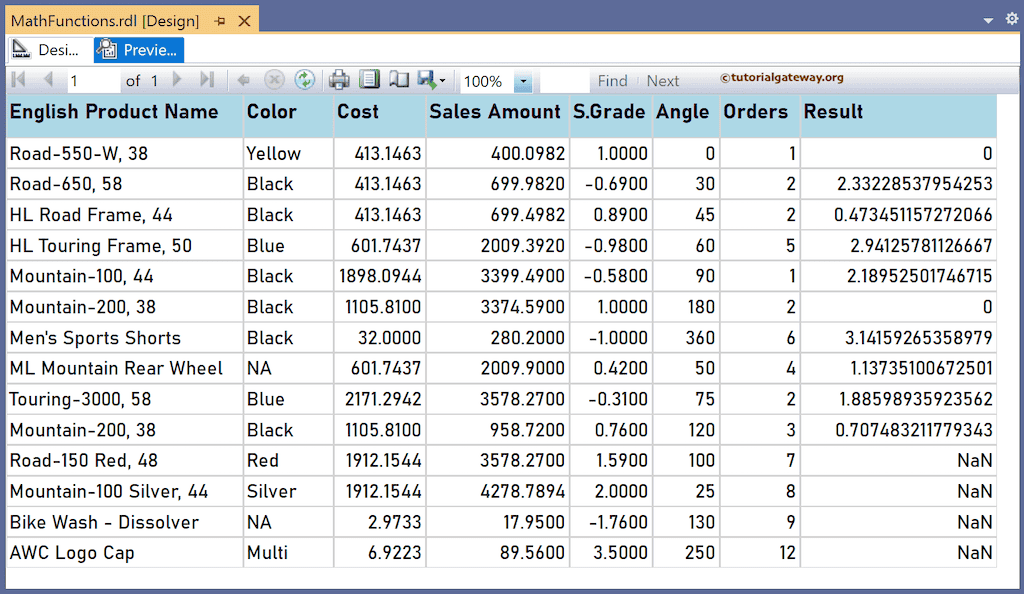Click the page number input field
The width and height of the screenshot is (1024, 594).
click(x=90, y=80)
